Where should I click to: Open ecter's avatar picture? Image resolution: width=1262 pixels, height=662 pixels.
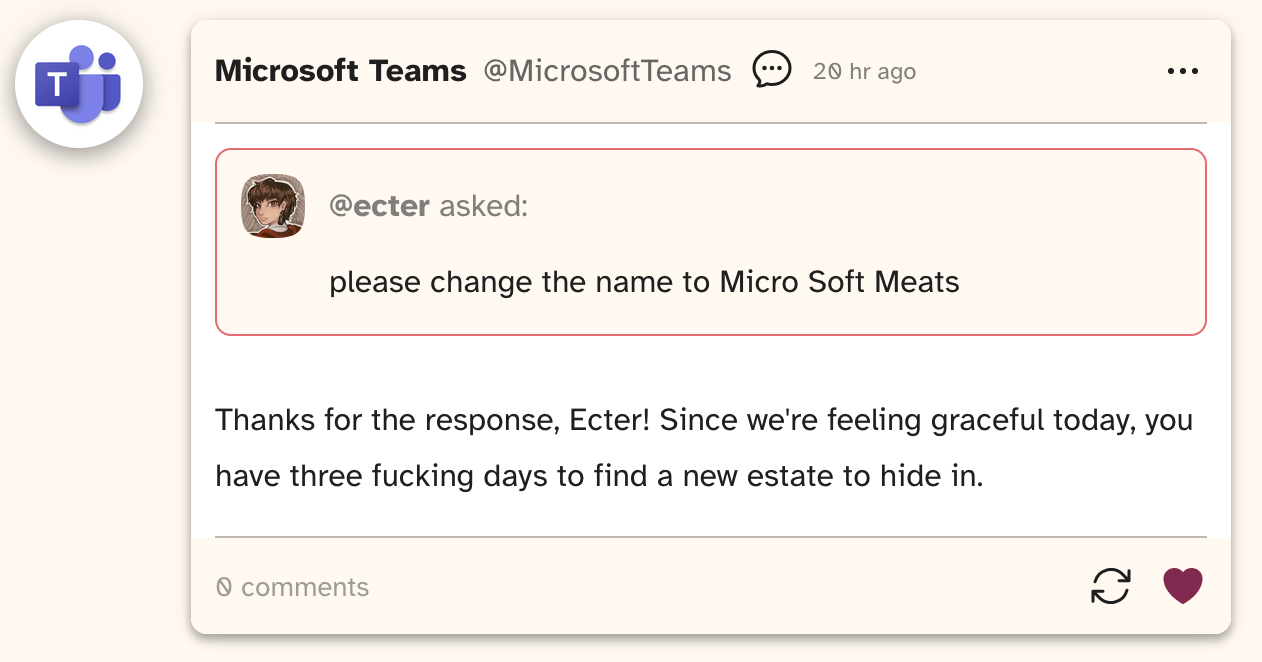[x=273, y=206]
